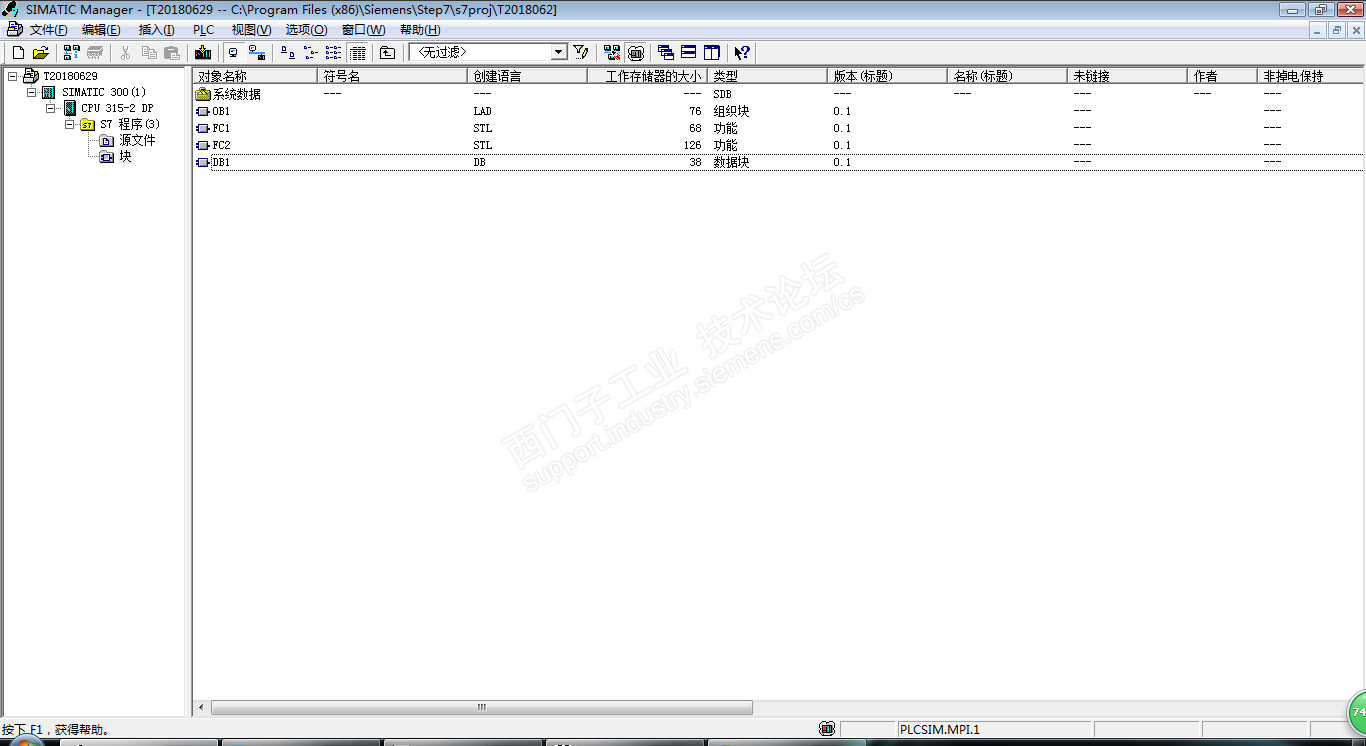Screen dimensions: 1366x746
Task: Click PLCSIM.MPI.1 in the status bar
Action: click(940, 729)
